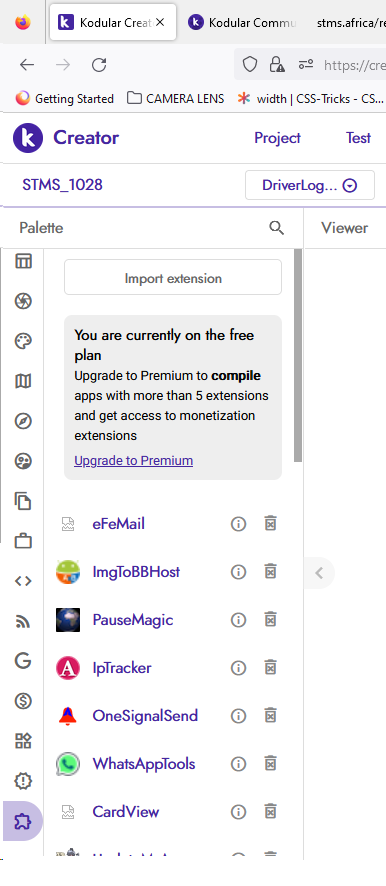Open the CAMERA LENS bookmark folder
The width and height of the screenshot is (386, 886).
pos(176,98)
